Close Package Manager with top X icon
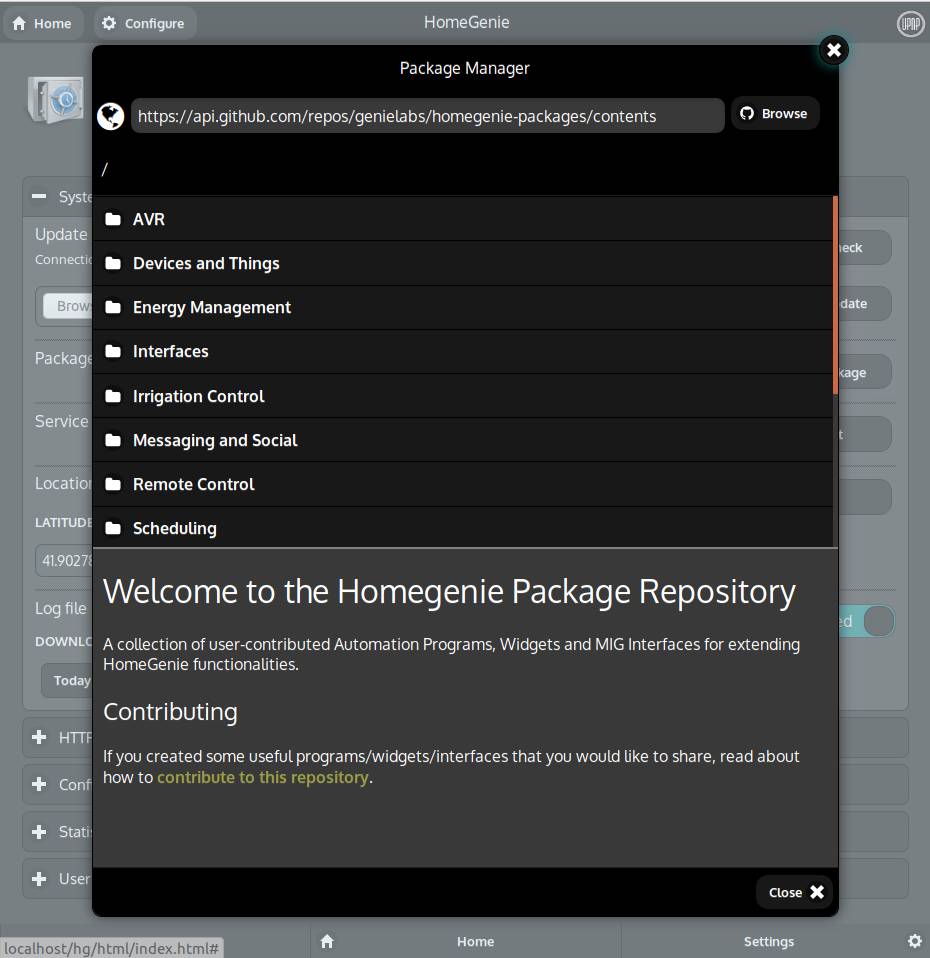 833,50
